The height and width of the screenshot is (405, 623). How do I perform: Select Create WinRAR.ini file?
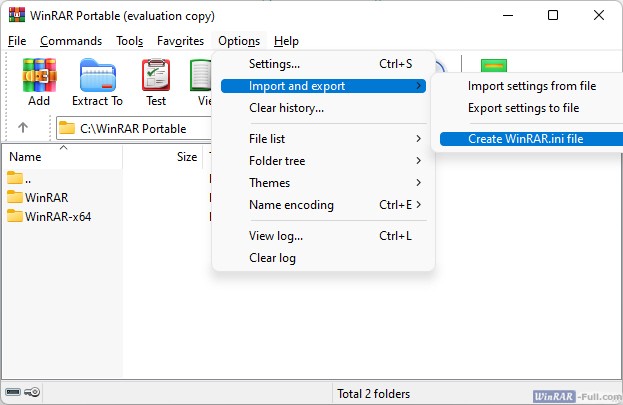pyautogui.click(x=525, y=139)
